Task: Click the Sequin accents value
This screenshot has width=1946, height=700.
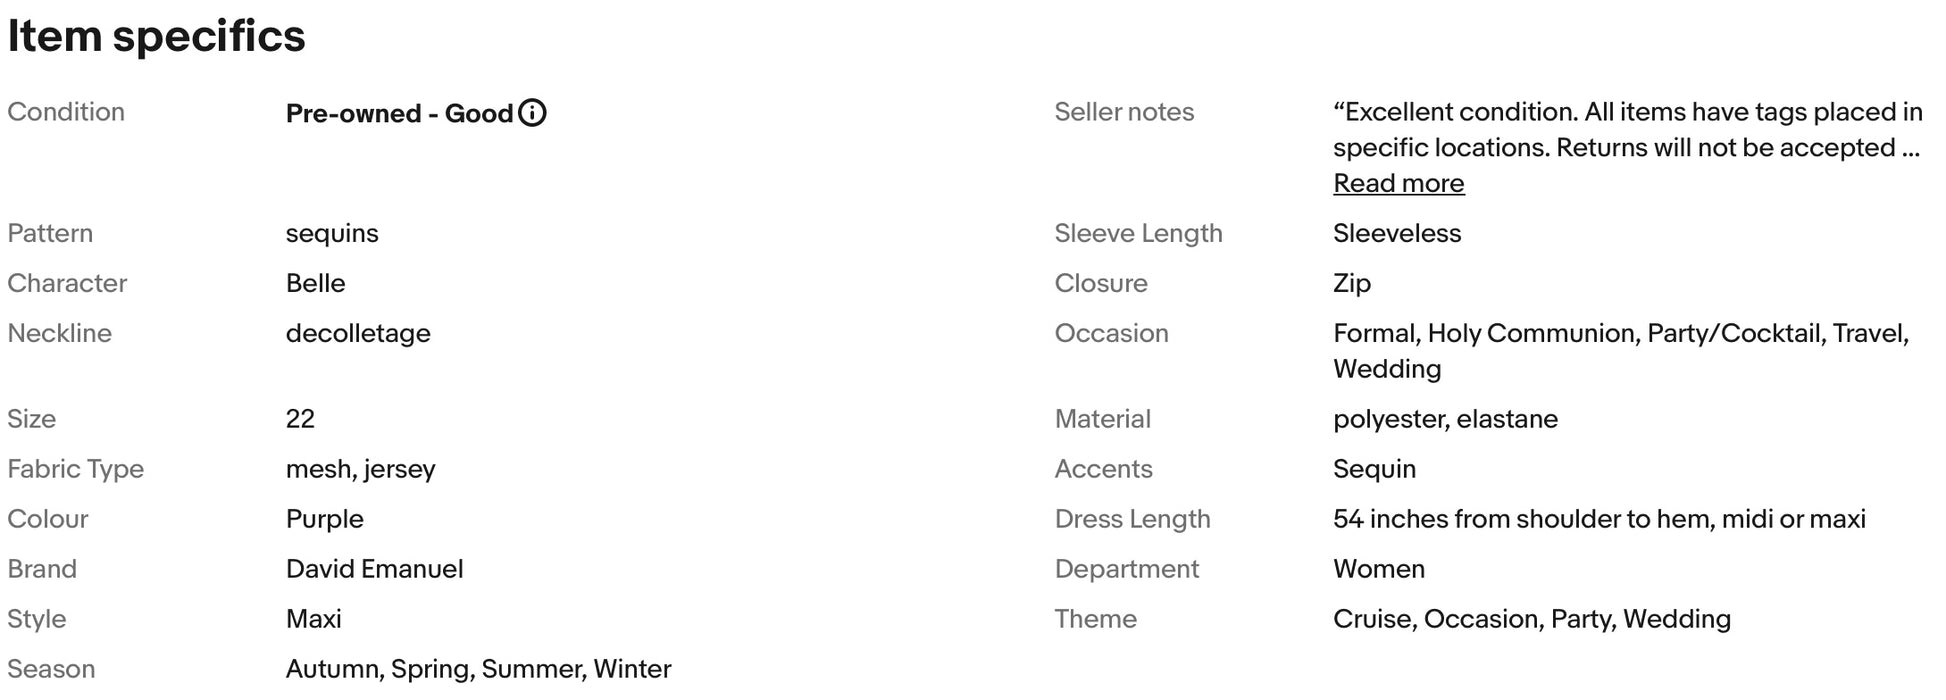Action: [x=1374, y=469]
